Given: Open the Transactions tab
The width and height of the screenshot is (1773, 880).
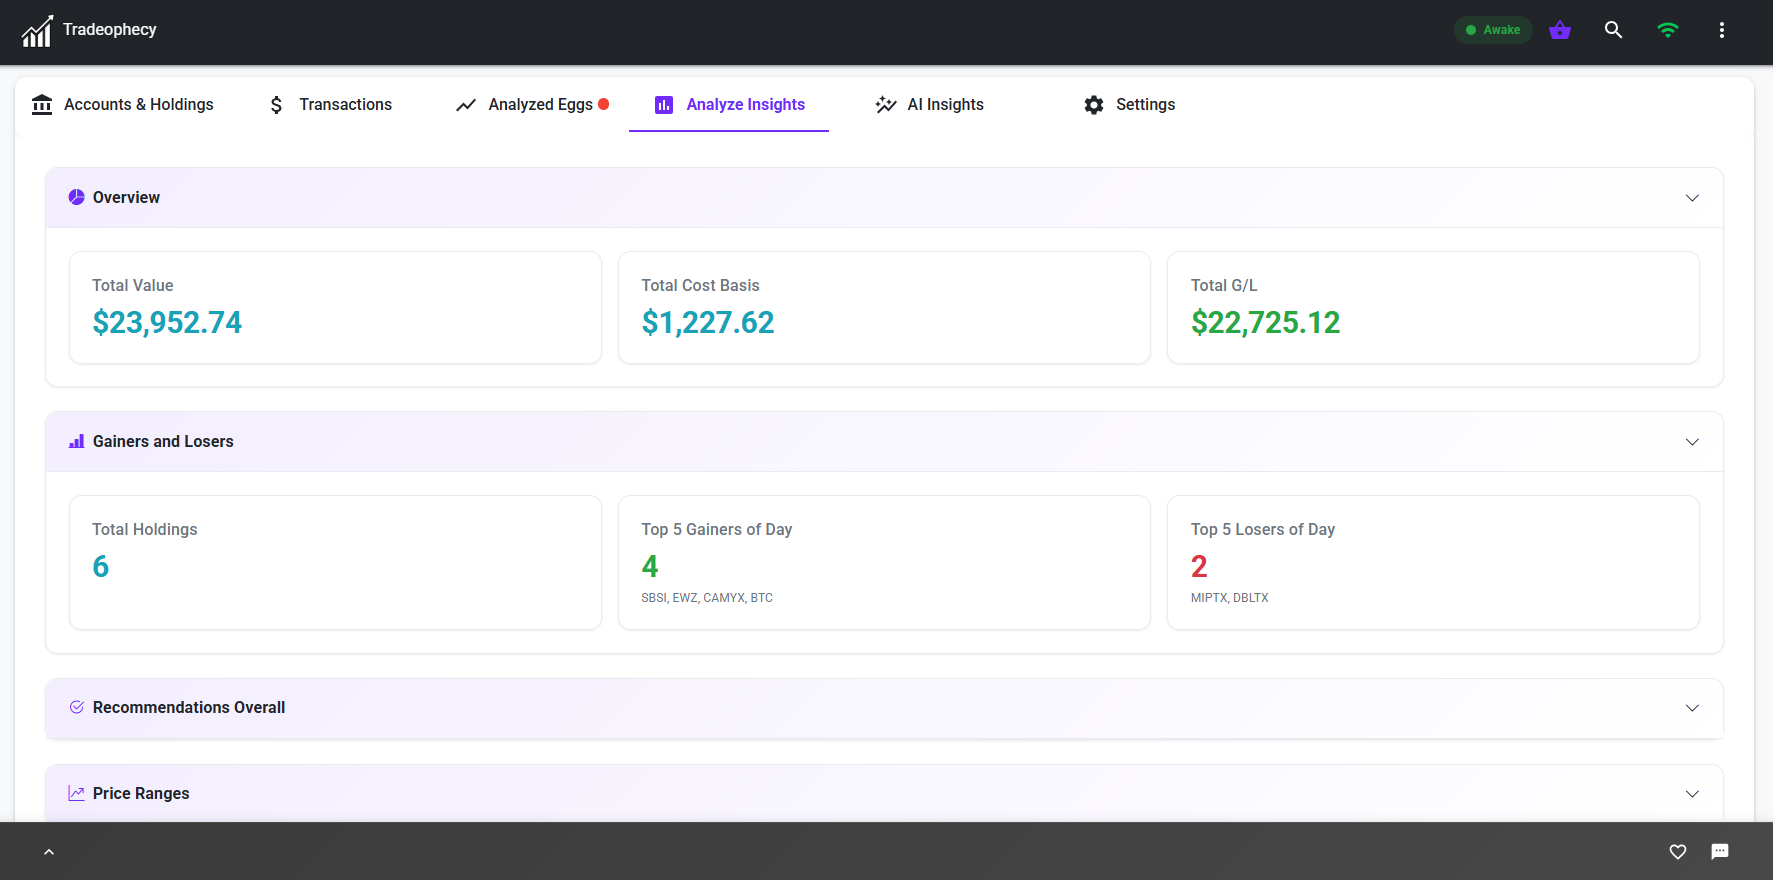Looking at the screenshot, I should 331,105.
